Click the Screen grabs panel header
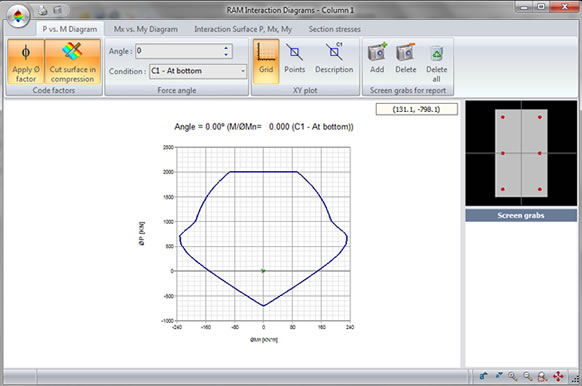 pyautogui.click(x=521, y=215)
